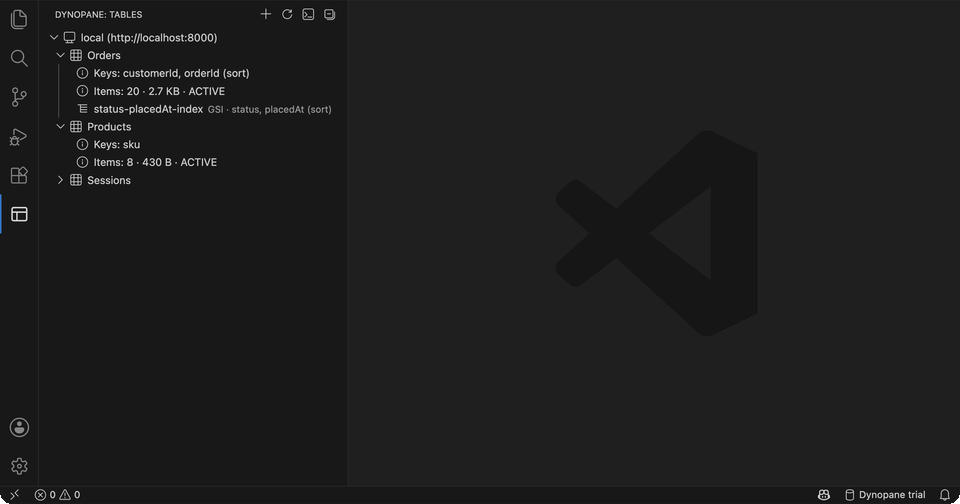Open the terminal-style icon in Dynopane header
The image size is (960, 504).
coord(308,14)
